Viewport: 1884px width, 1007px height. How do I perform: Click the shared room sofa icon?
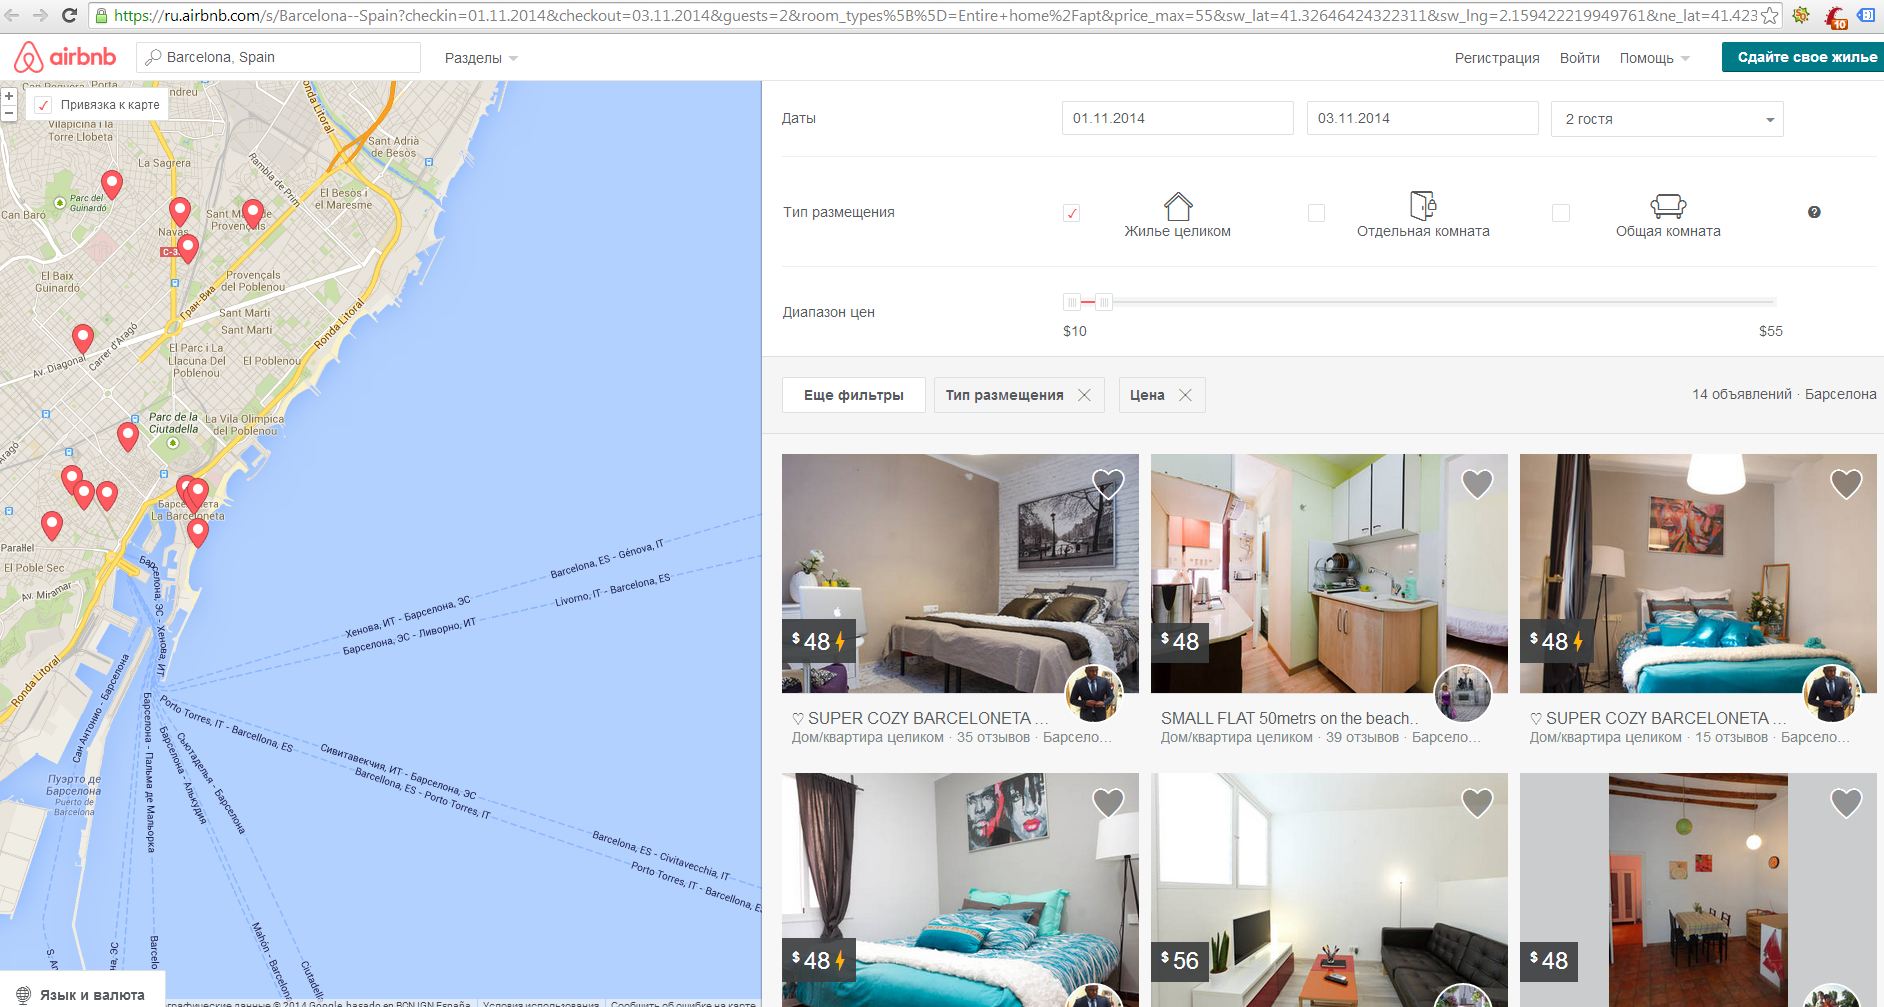click(1668, 206)
